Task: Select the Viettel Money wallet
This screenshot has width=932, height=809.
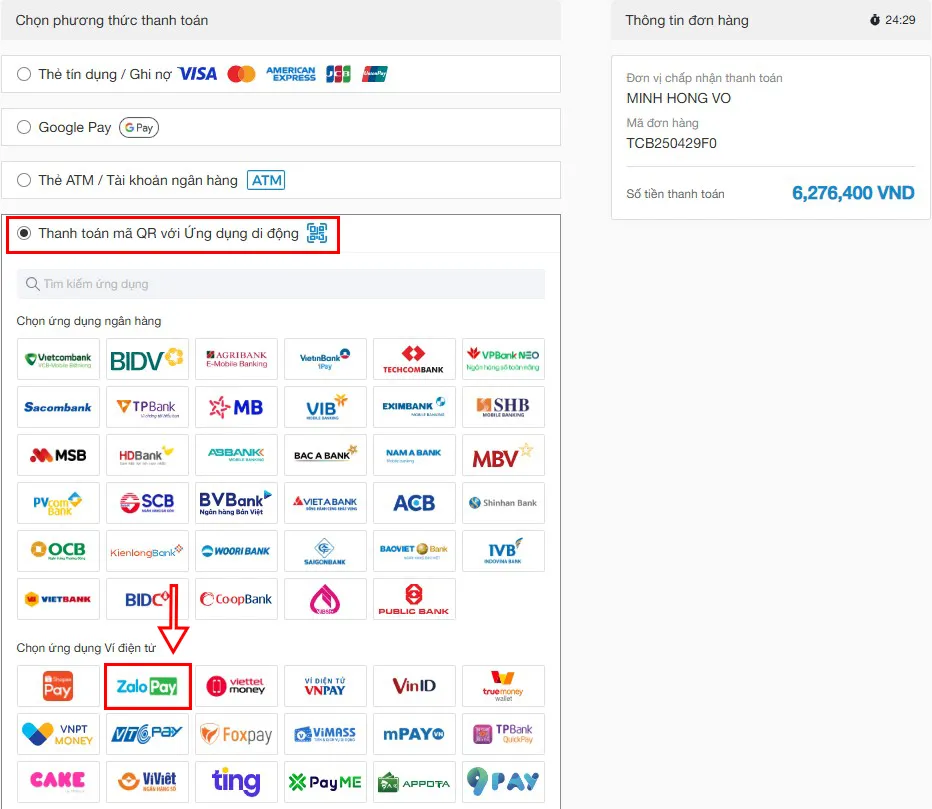Action: [237, 686]
